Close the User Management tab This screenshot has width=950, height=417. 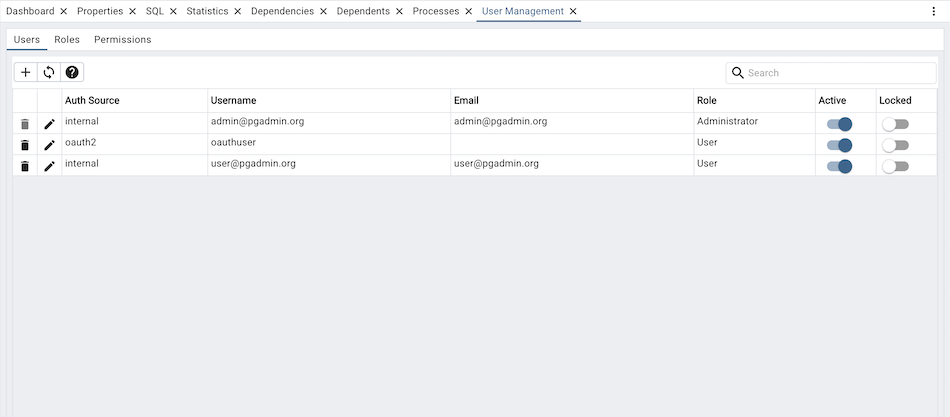[x=573, y=11]
